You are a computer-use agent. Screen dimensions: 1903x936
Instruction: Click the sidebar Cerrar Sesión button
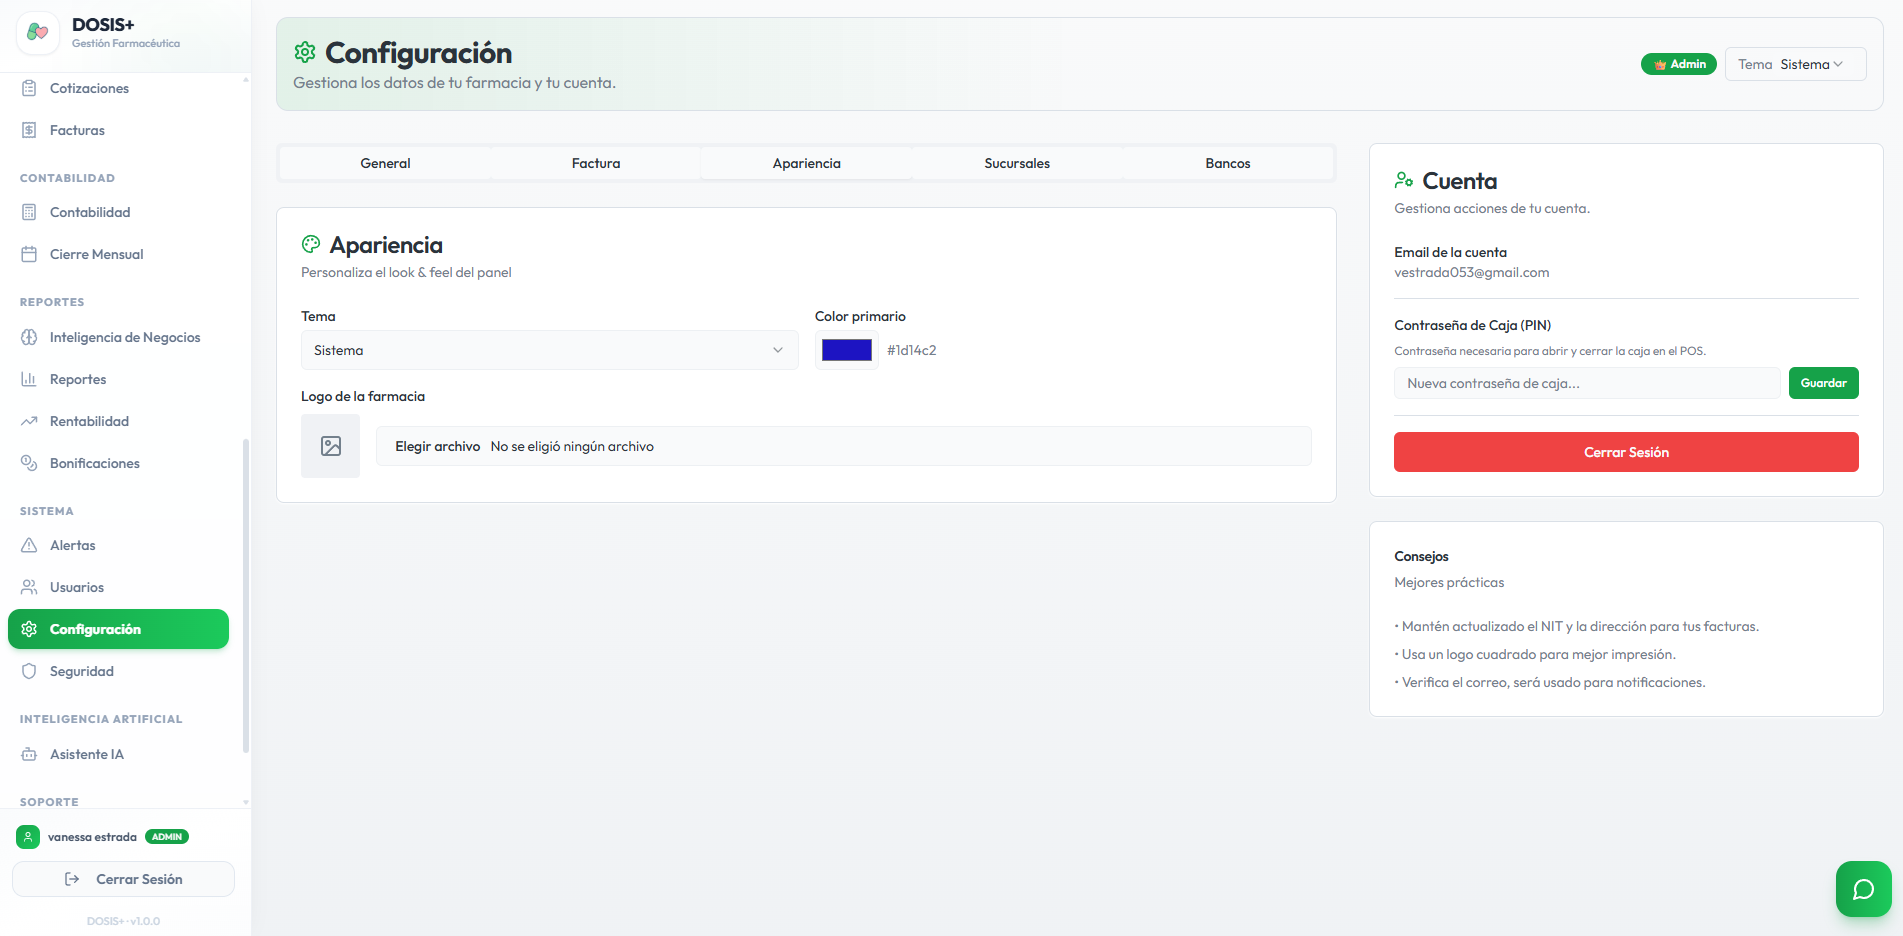tap(123, 879)
